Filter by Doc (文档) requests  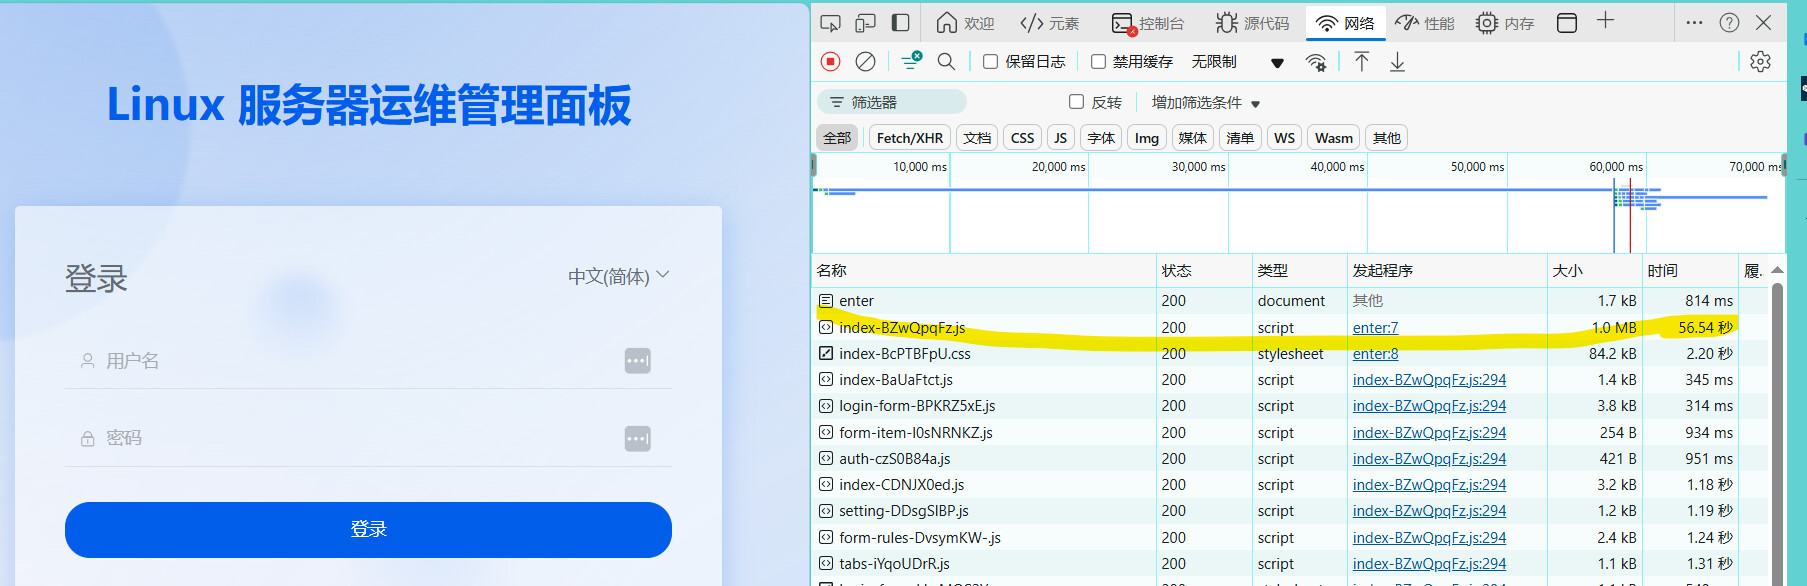977,138
